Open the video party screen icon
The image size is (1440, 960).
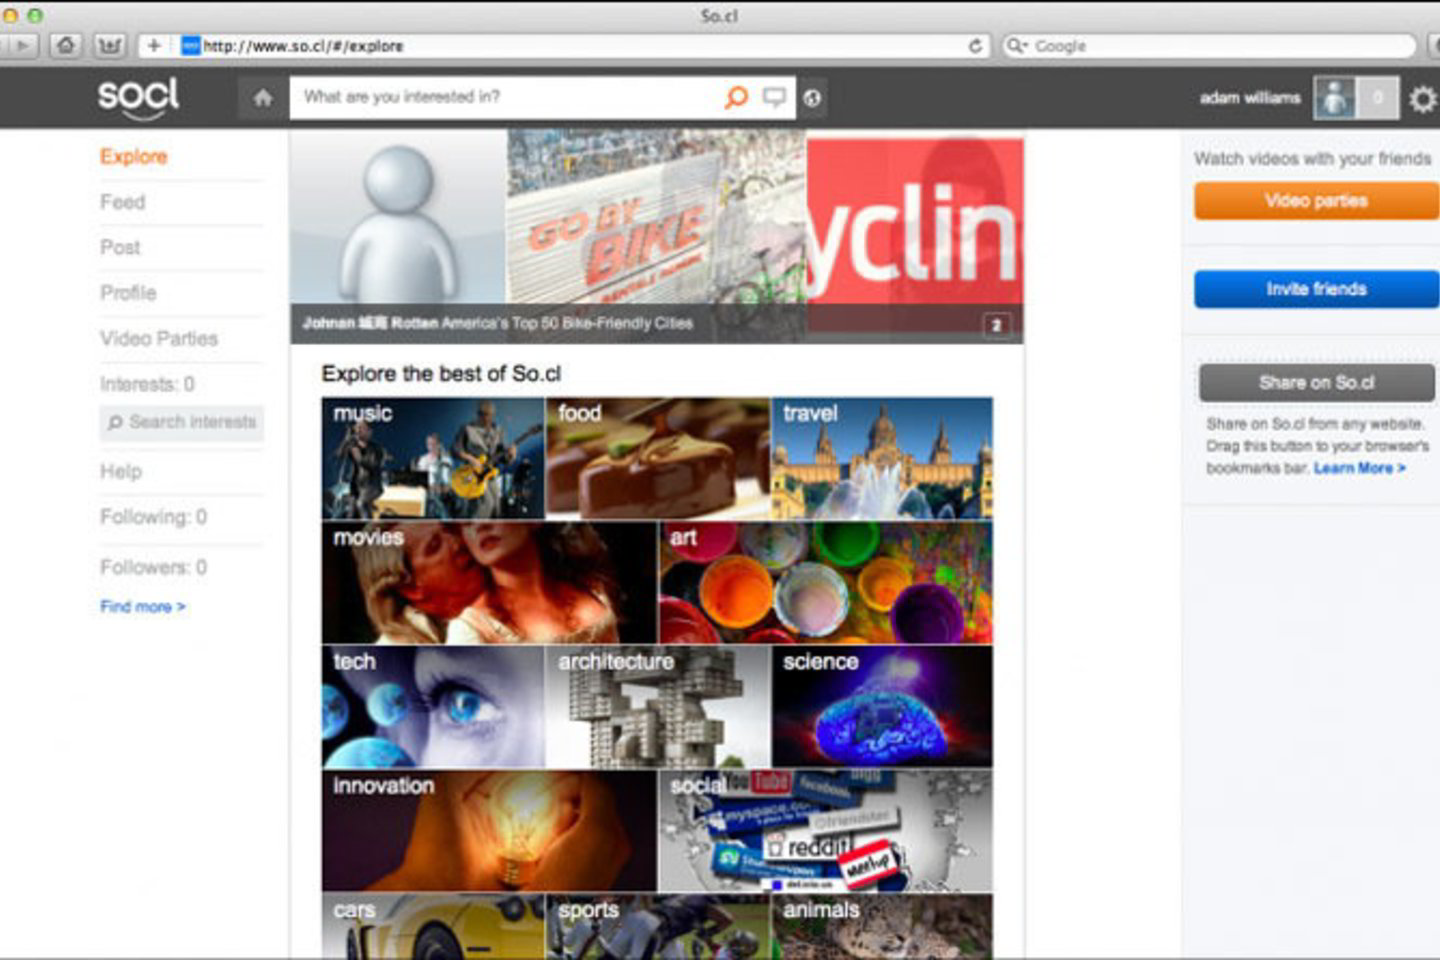[x=774, y=97]
